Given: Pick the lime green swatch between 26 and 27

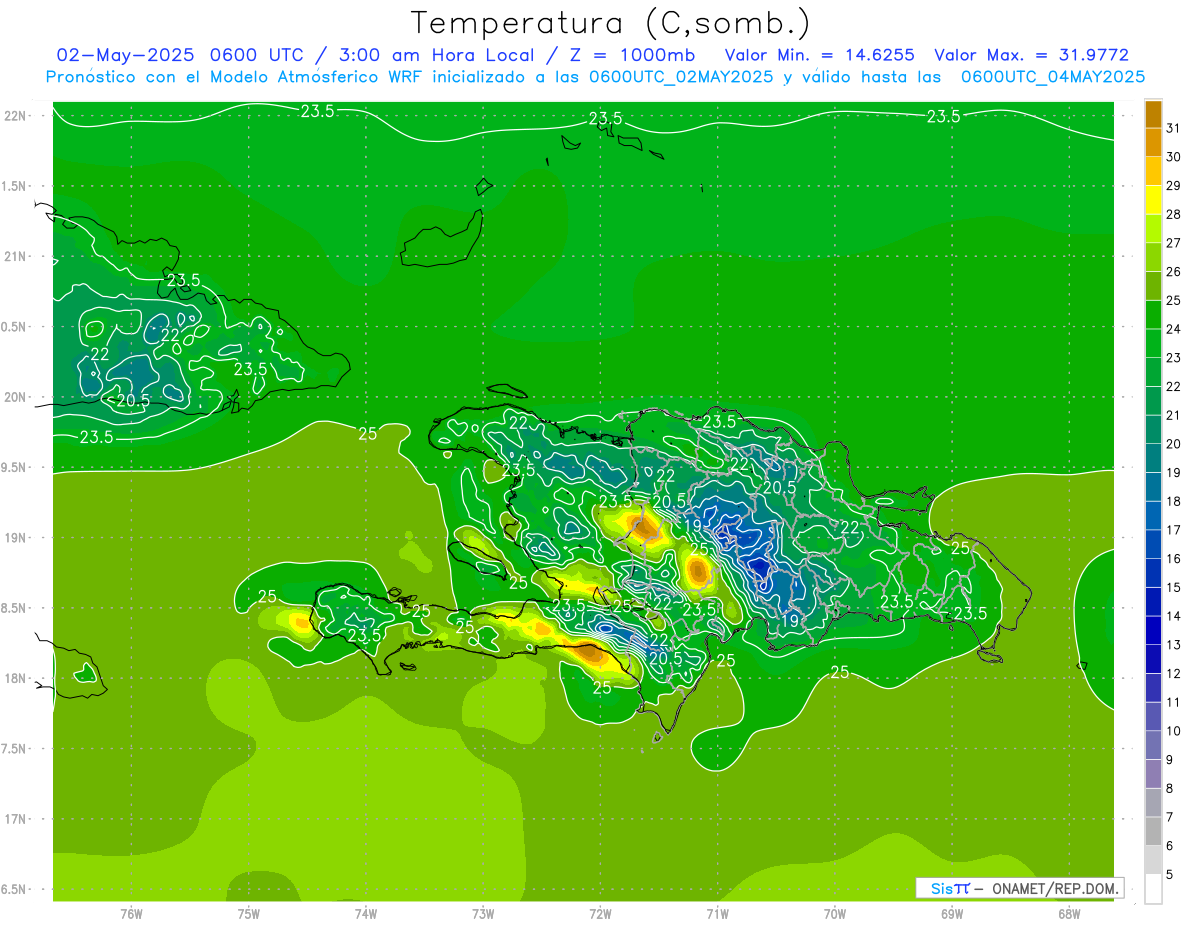Looking at the screenshot, I should point(1153,257).
